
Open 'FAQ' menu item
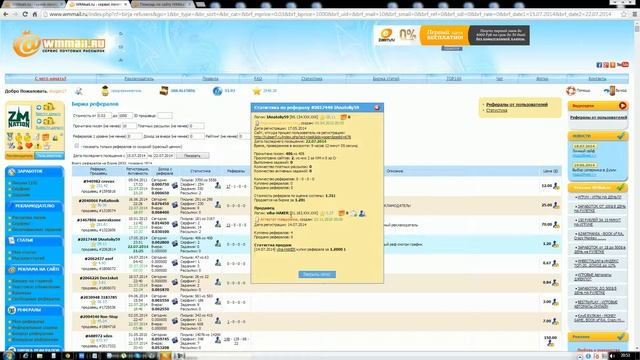coord(258,78)
